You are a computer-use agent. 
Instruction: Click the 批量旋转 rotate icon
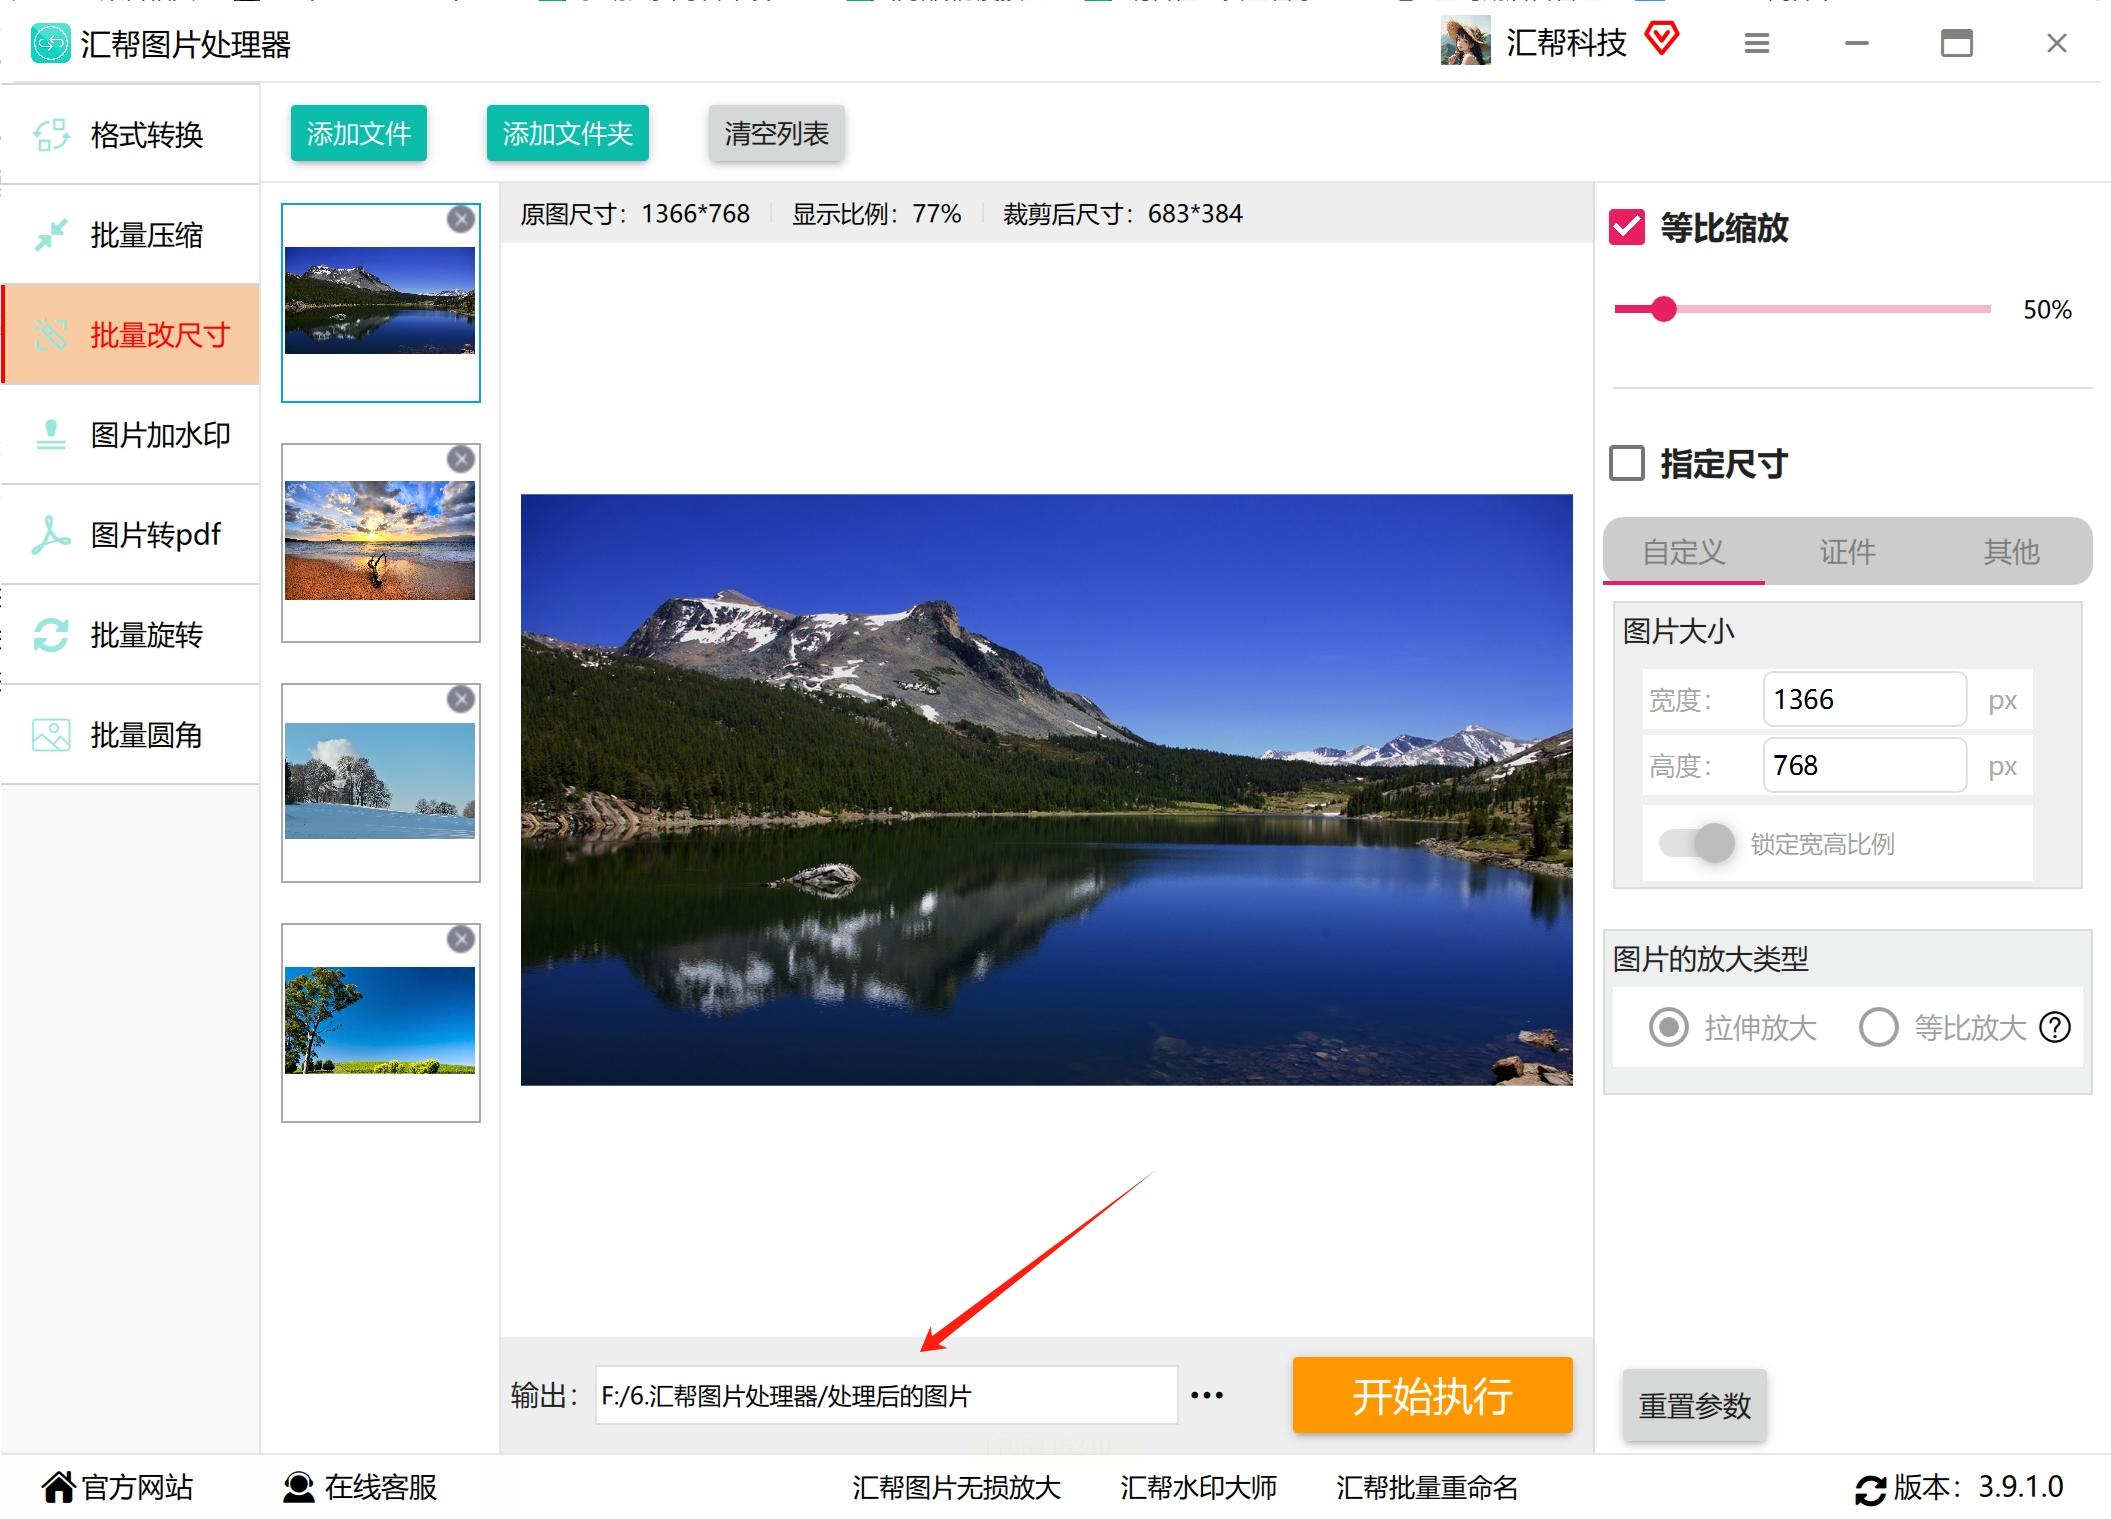[x=51, y=635]
